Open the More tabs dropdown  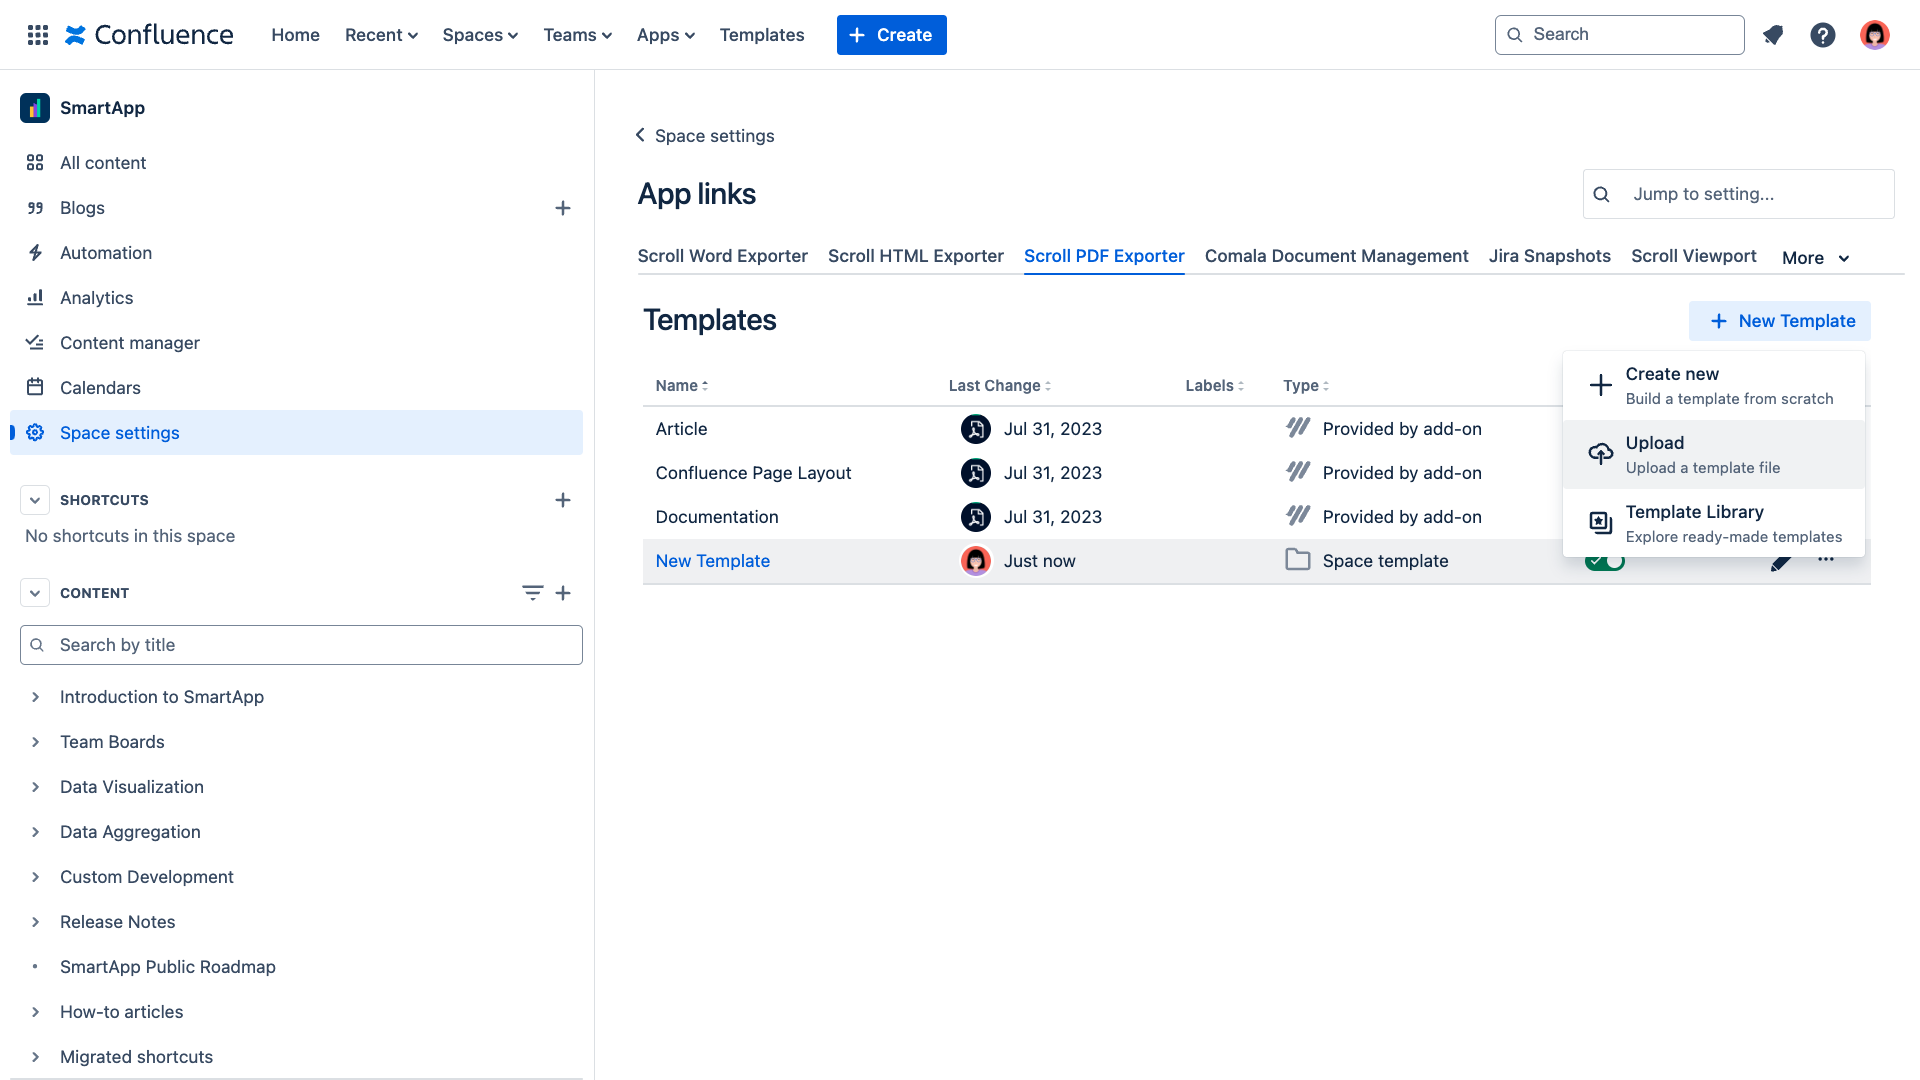click(1815, 258)
